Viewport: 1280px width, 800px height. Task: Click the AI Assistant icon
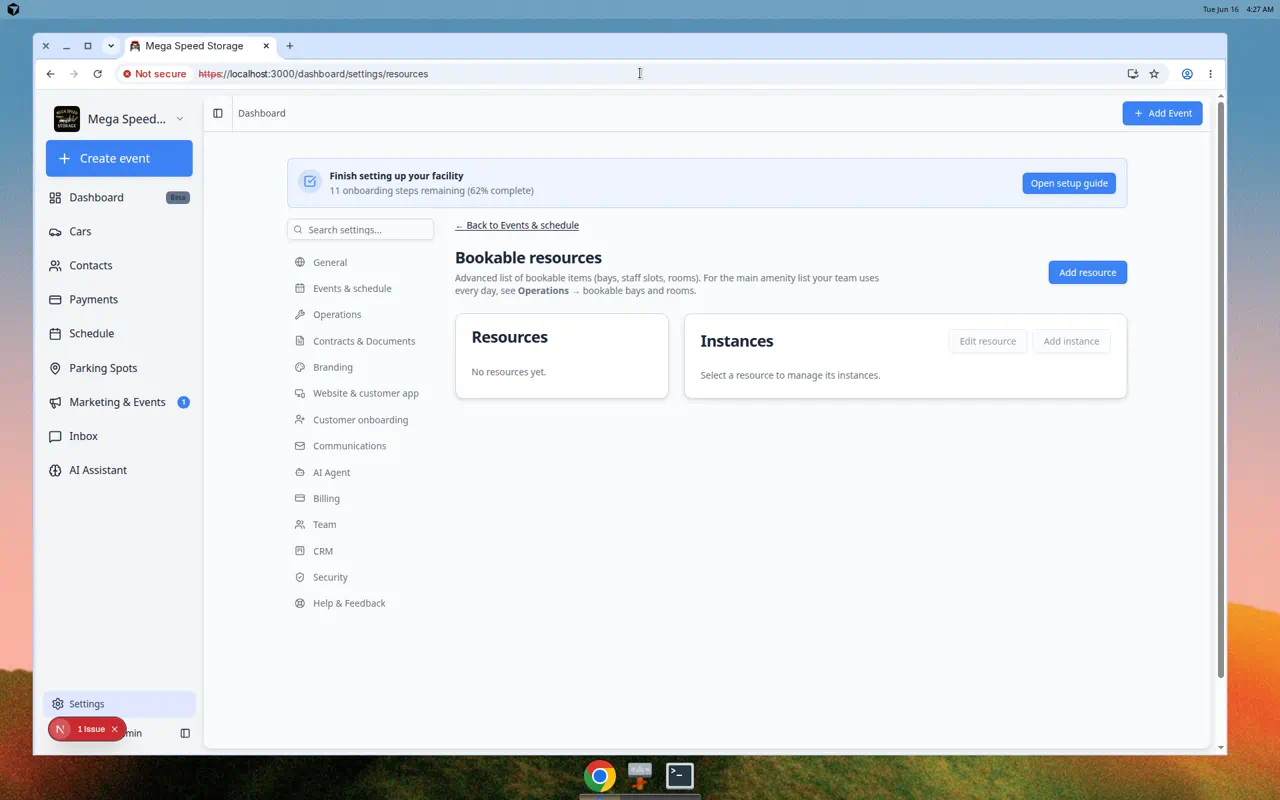[55, 470]
